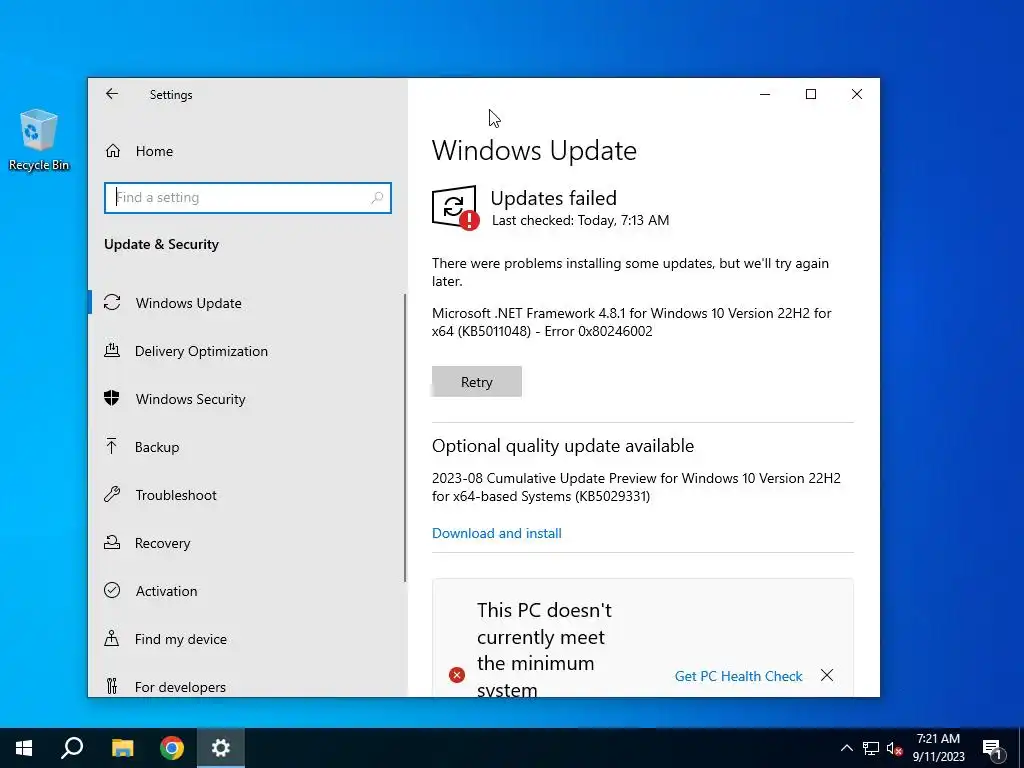This screenshot has width=1024, height=768.
Task: Select the Windows Security shield icon
Action: point(112,398)
